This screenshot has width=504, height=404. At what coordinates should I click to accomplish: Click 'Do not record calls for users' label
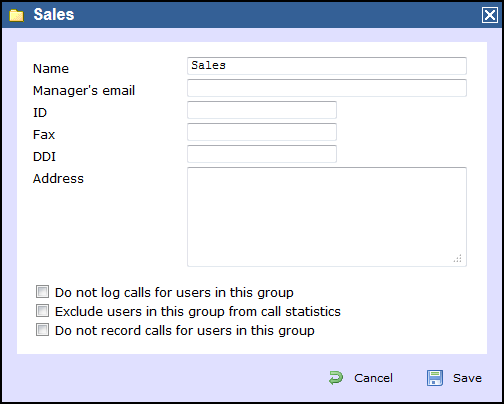[x=185, y=331]
